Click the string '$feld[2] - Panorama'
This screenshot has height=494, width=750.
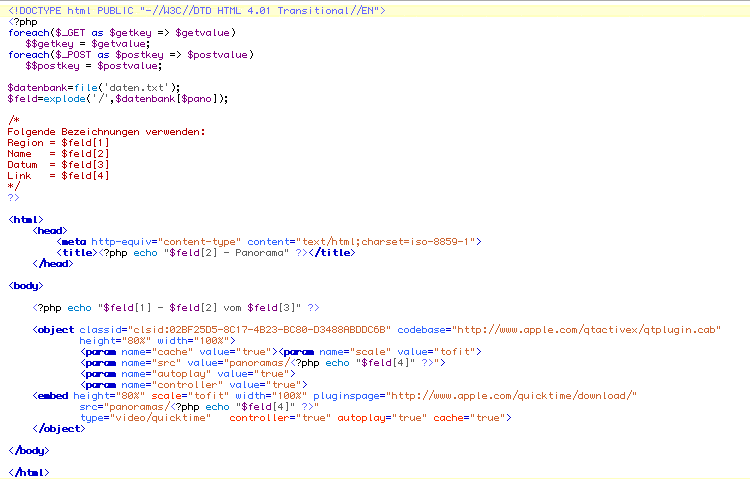pyautogui.click(x=226, y=252)
